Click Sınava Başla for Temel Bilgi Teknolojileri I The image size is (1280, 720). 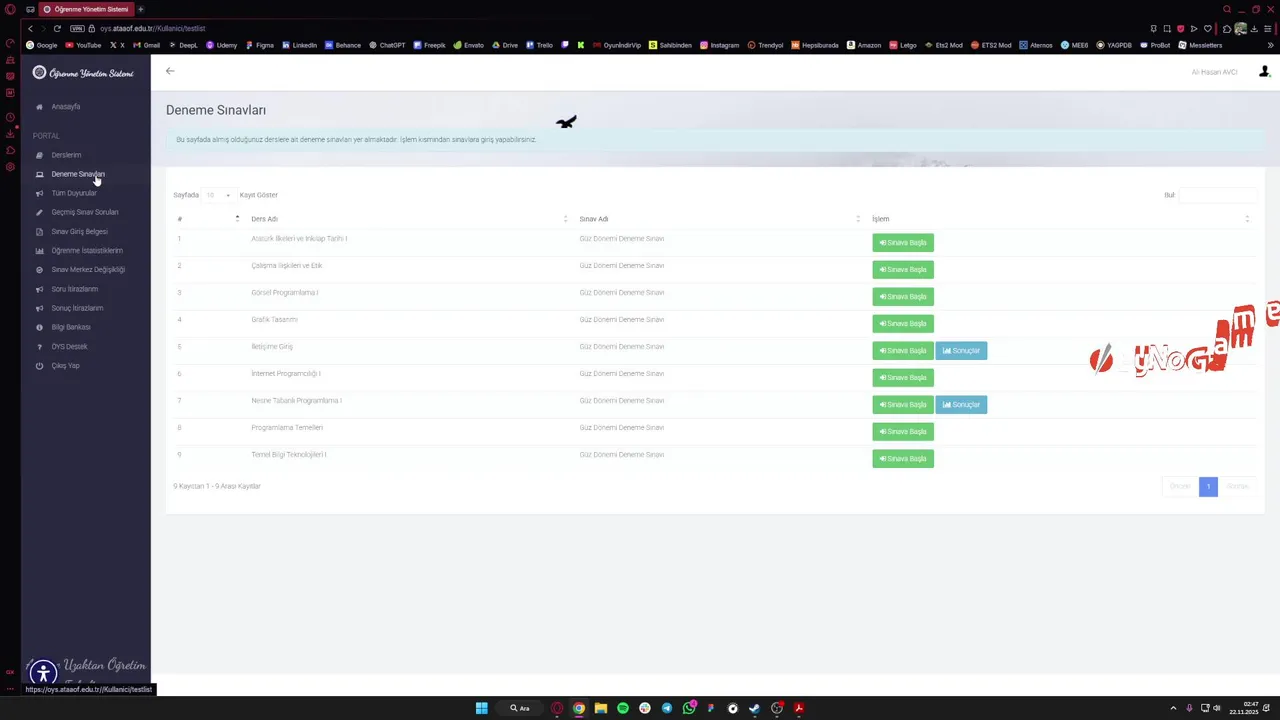903,459
